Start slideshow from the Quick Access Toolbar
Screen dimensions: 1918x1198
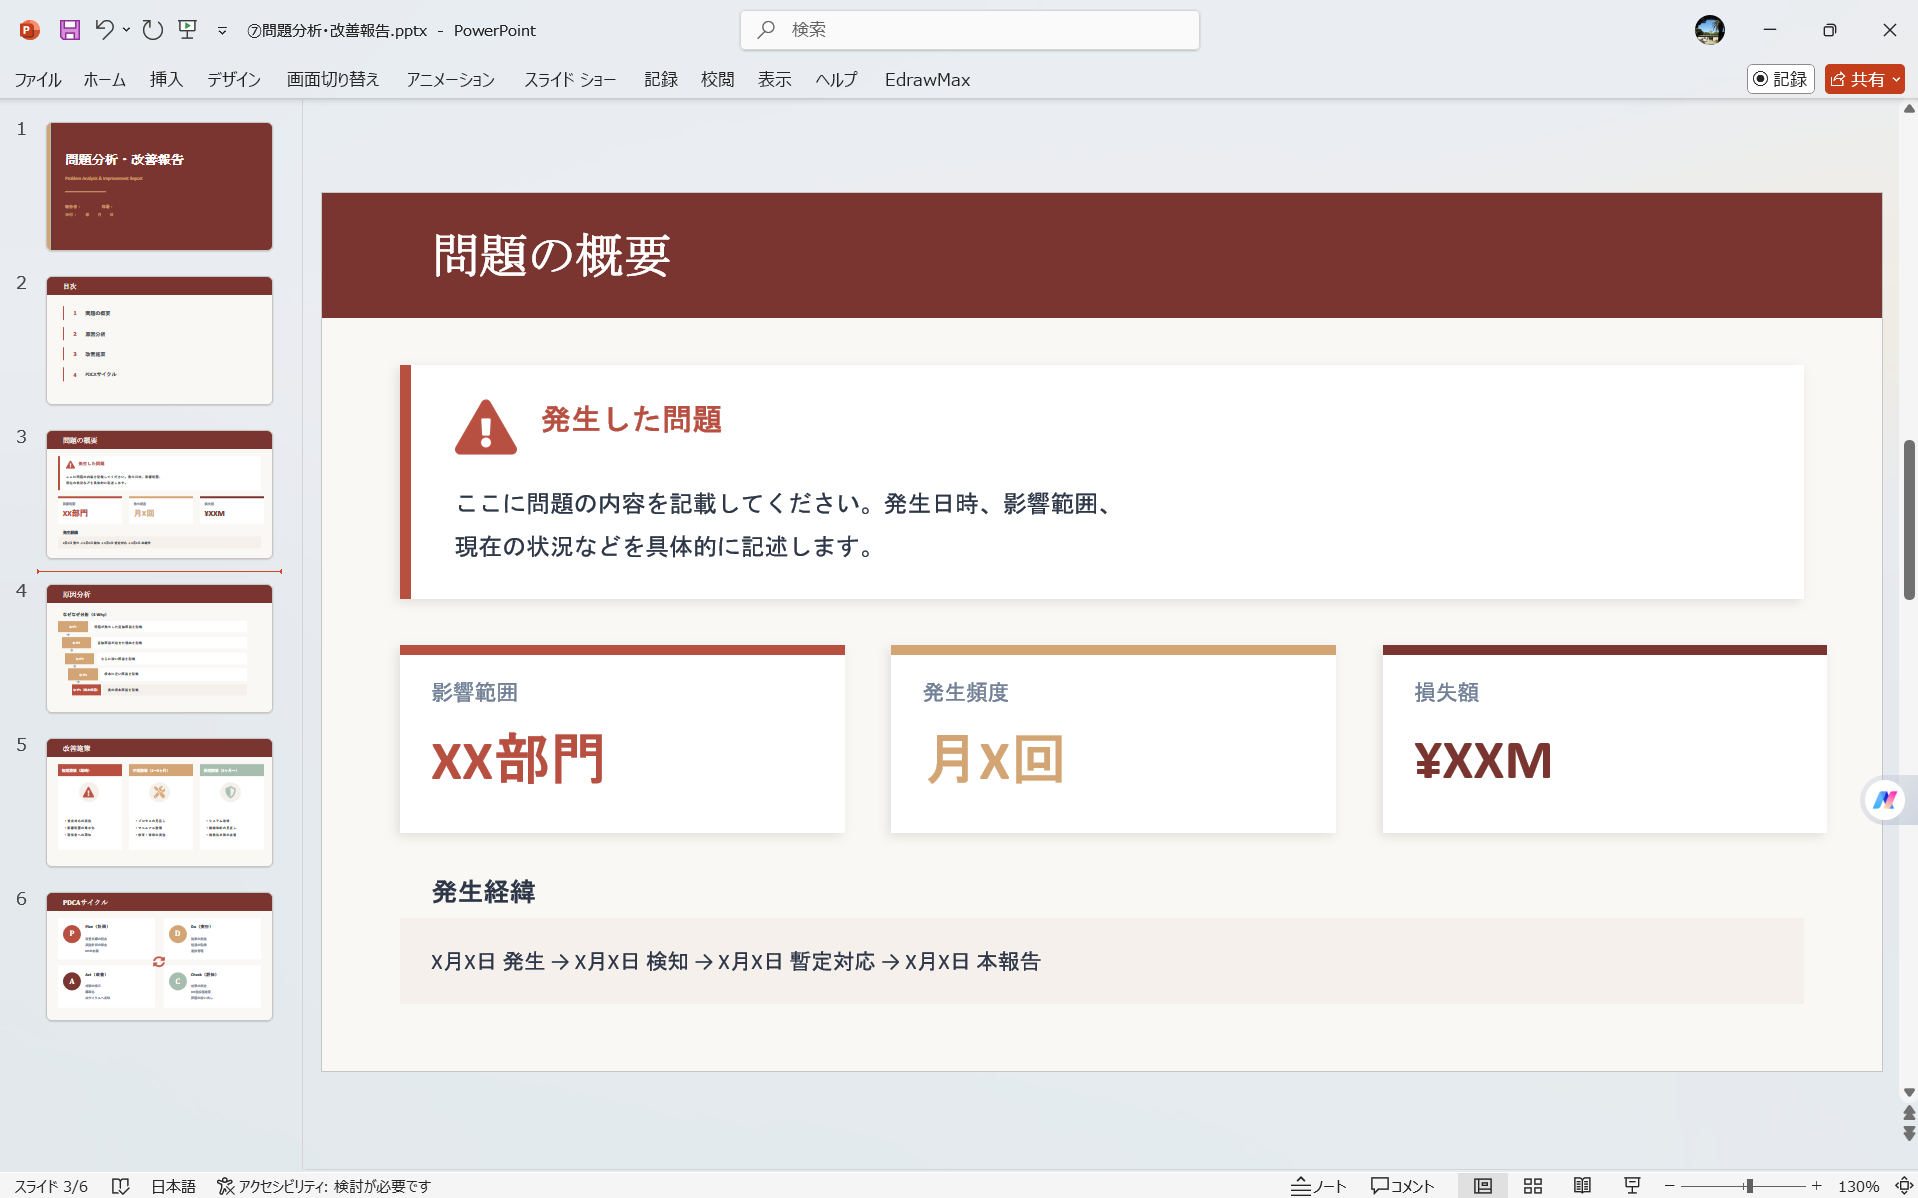click(x=187, y=30)
